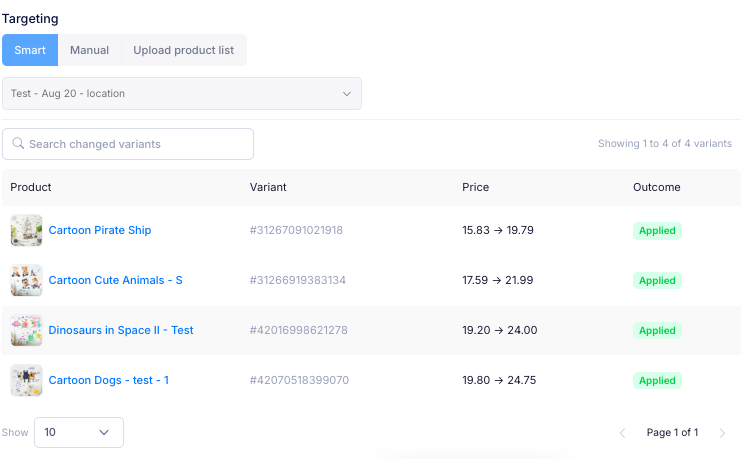747x459 pixels.
Task: Click Applied badge for Cartoon Cute Animals
Action: [x=657, y=281]
